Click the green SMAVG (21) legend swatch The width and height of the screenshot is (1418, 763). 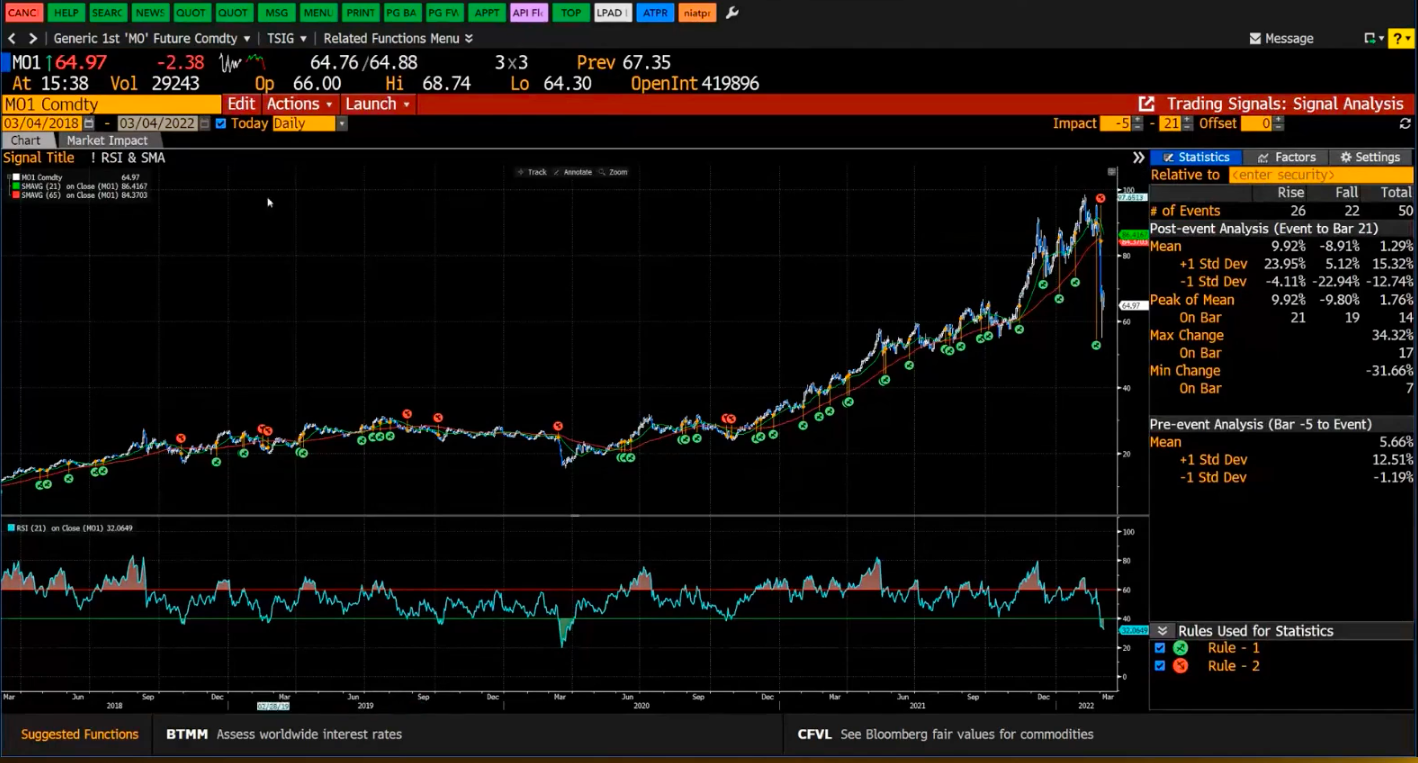15,186
